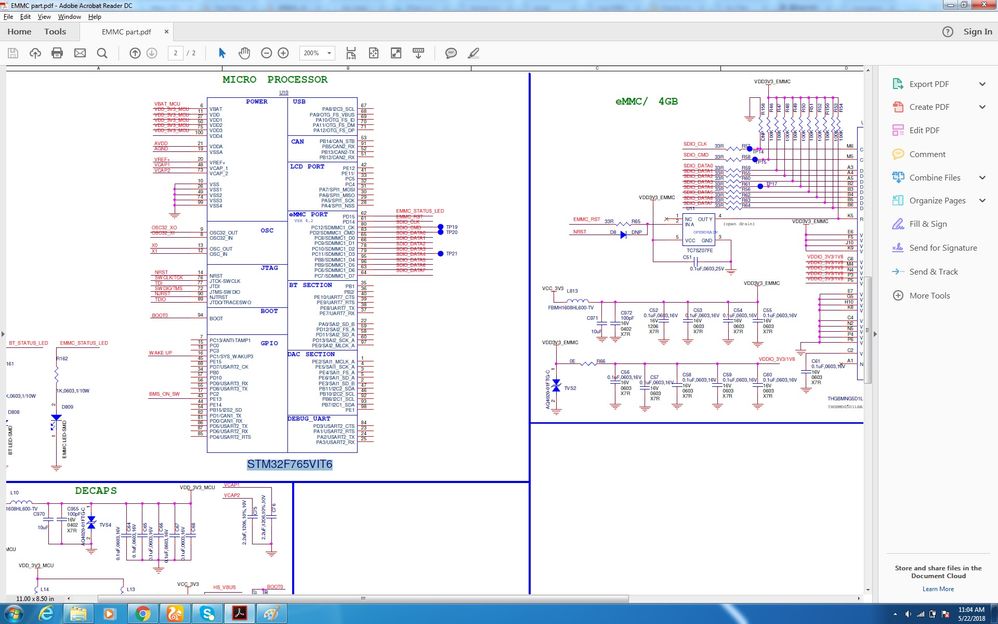
Task: Click the read mode download-bar icon
Action: tap(418, 53)
